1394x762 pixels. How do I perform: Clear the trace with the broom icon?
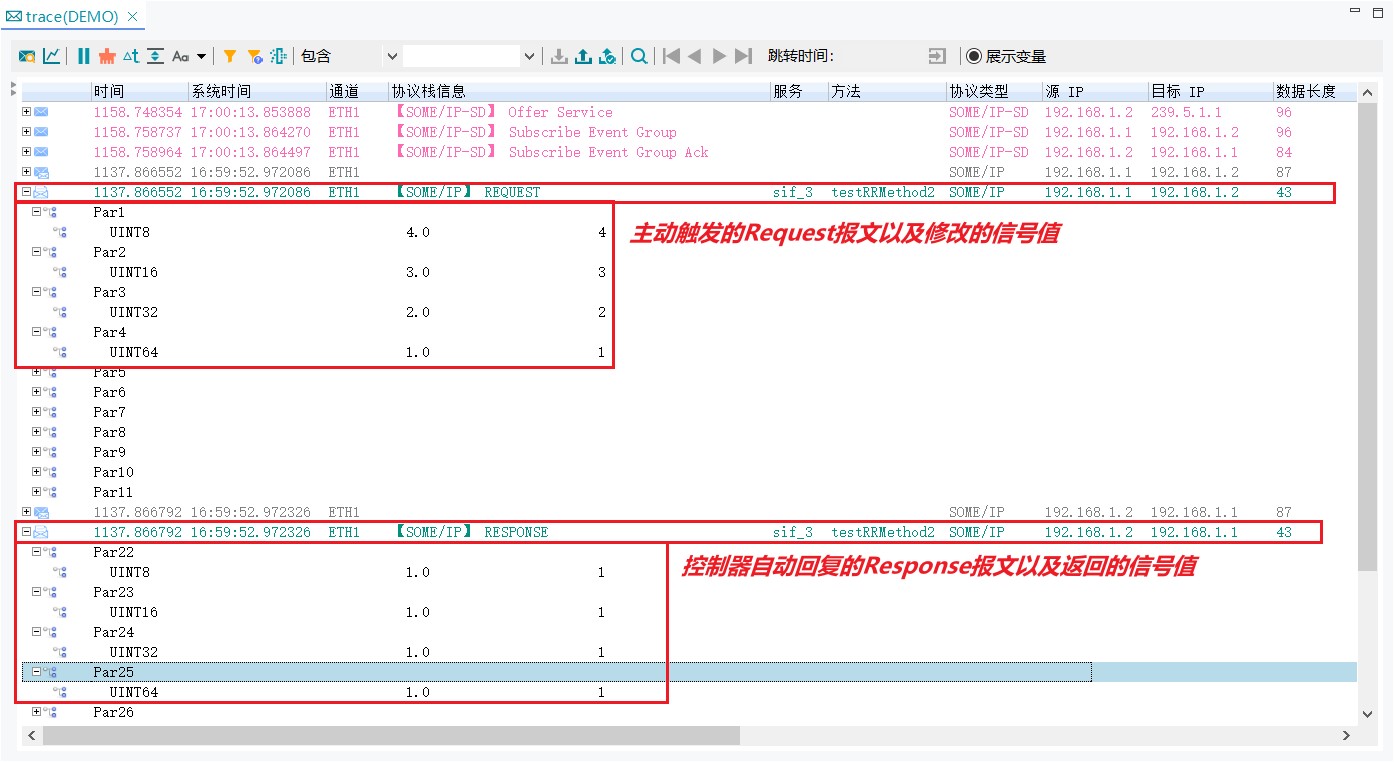107,57
